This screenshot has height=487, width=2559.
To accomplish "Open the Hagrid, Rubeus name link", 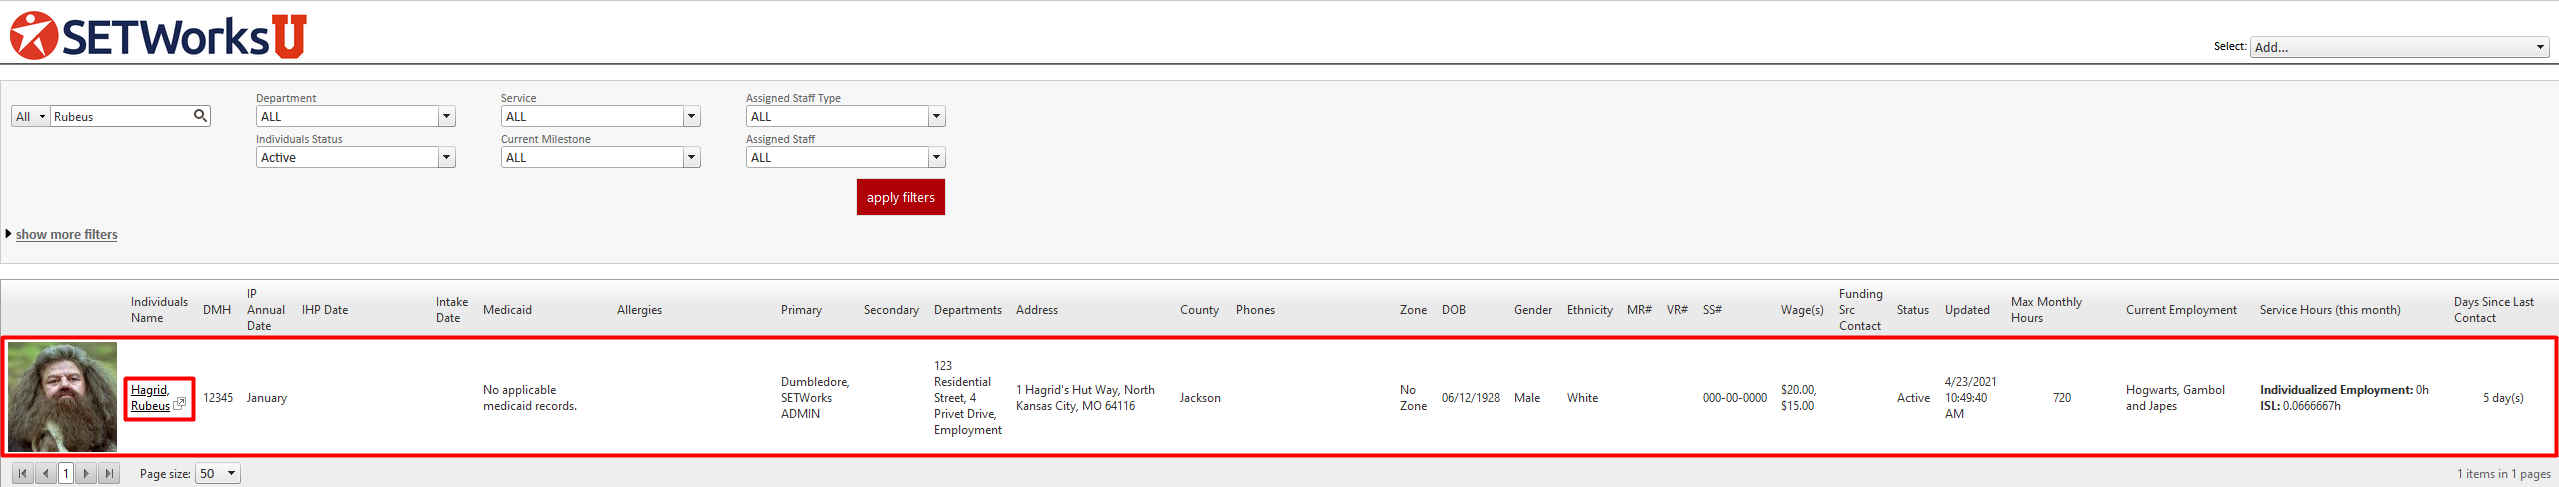I will [150, 398].
